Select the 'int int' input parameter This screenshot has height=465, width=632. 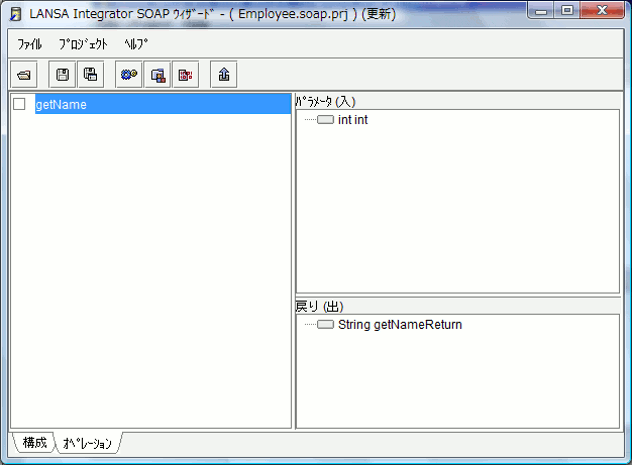[x=353, y=120]
